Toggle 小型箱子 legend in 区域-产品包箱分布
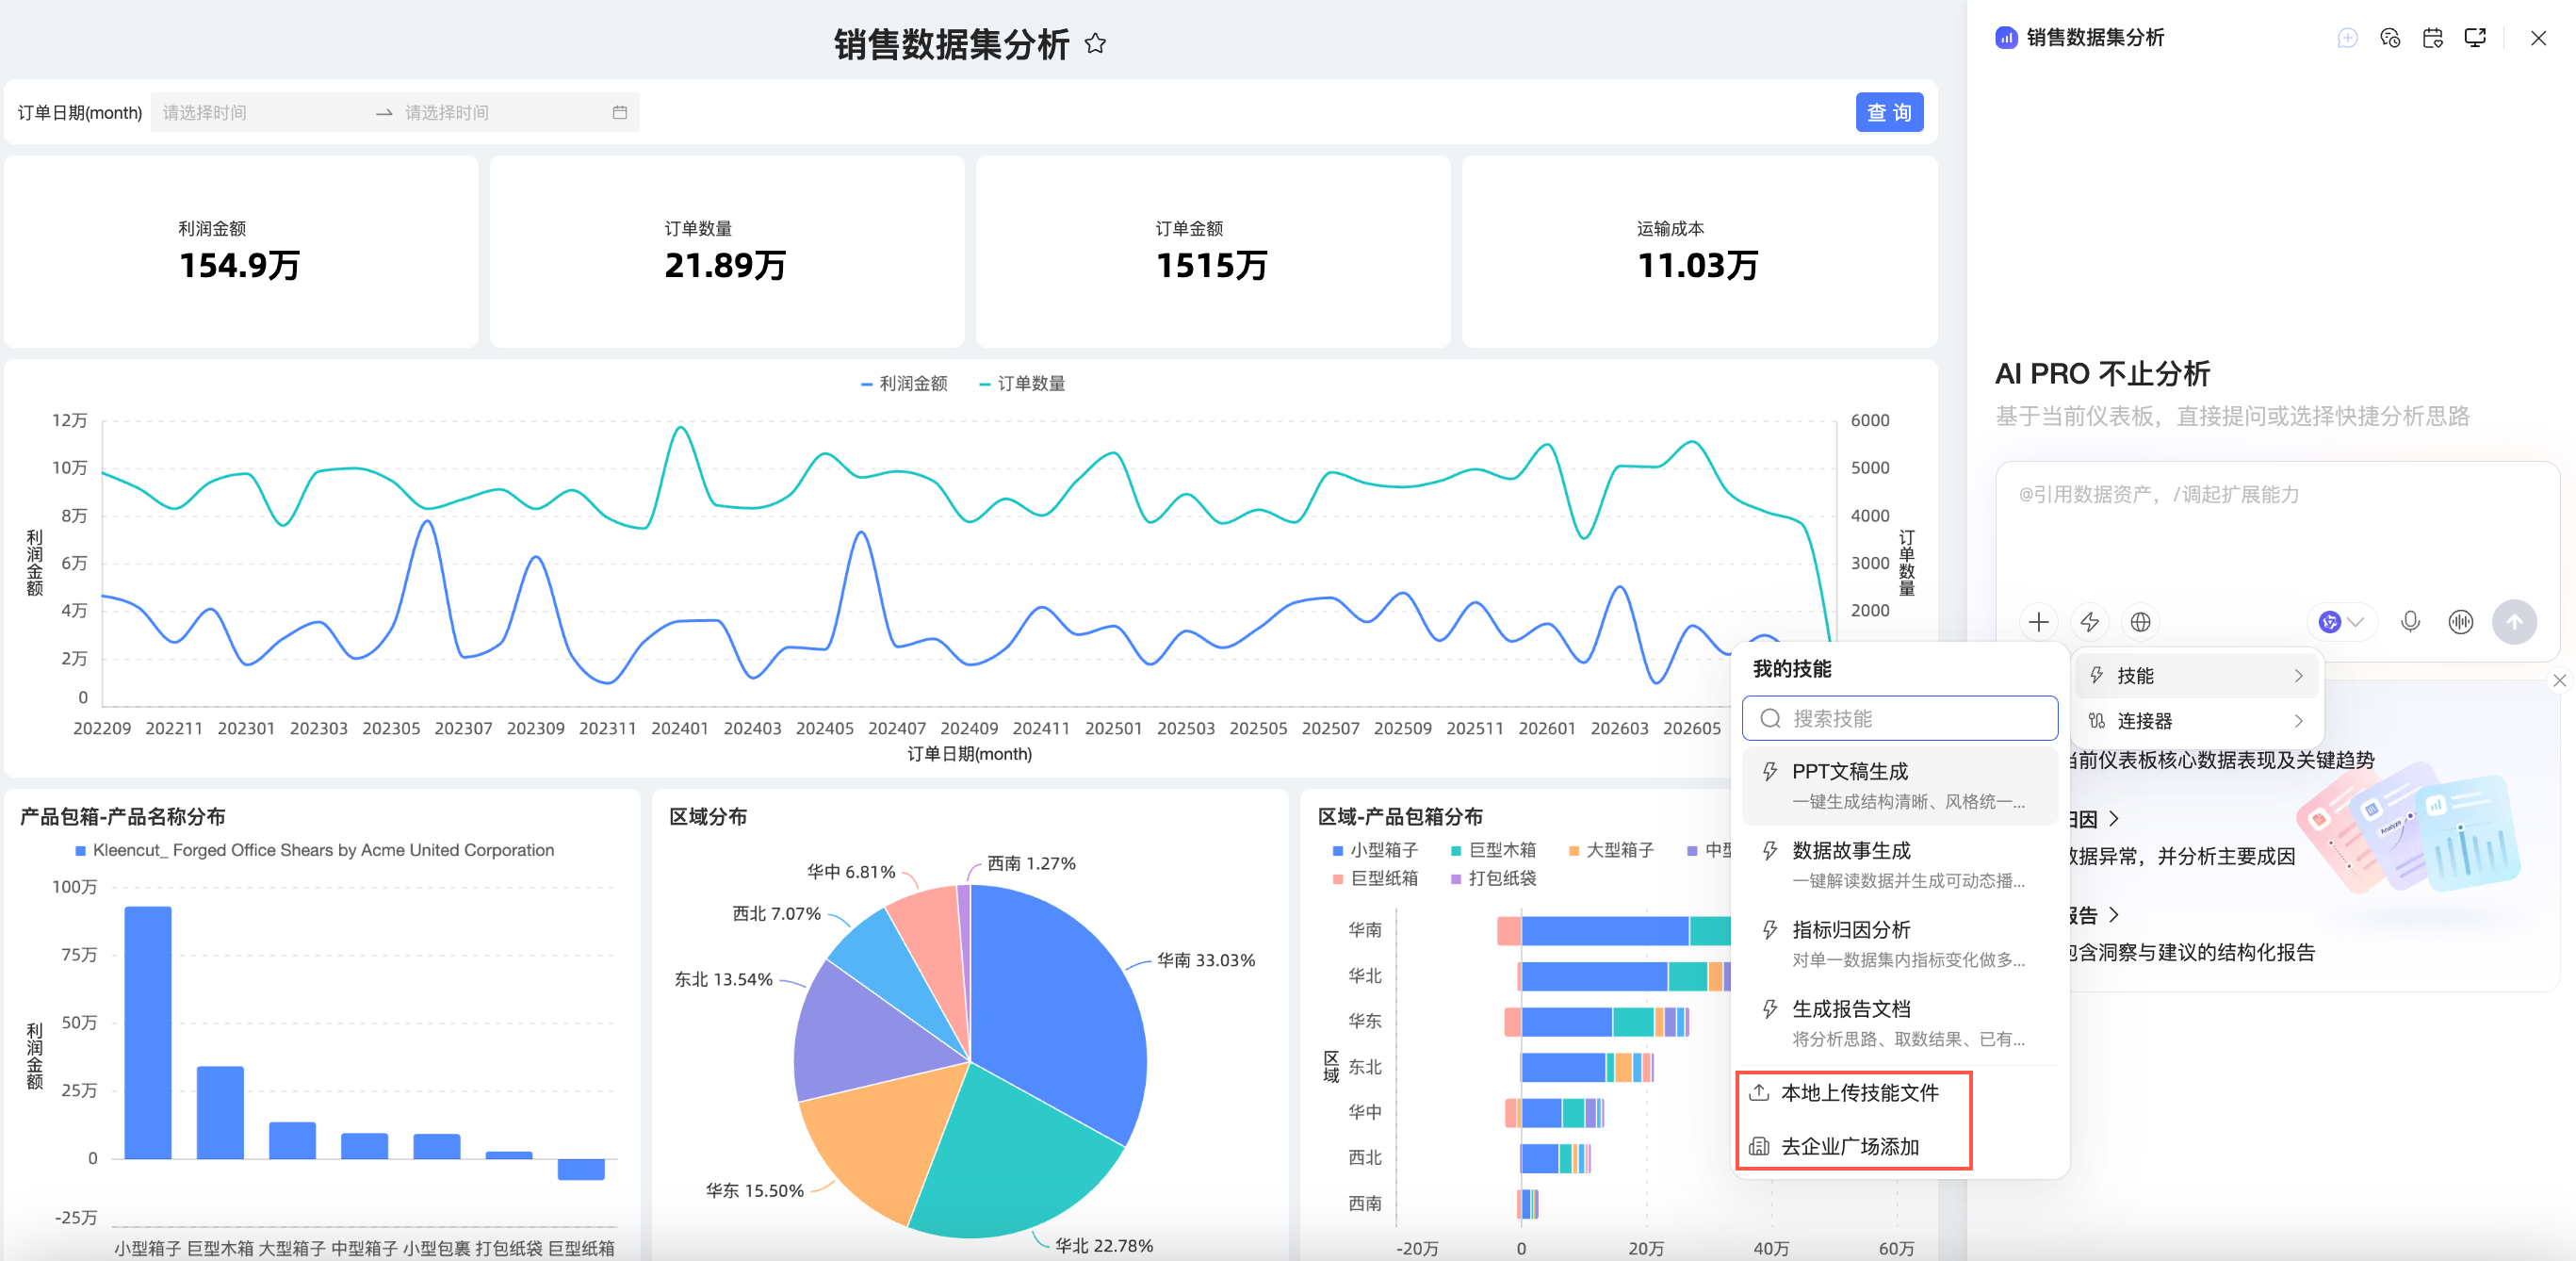This screenshot has height=1261, width=2576. pos(1375,850)
